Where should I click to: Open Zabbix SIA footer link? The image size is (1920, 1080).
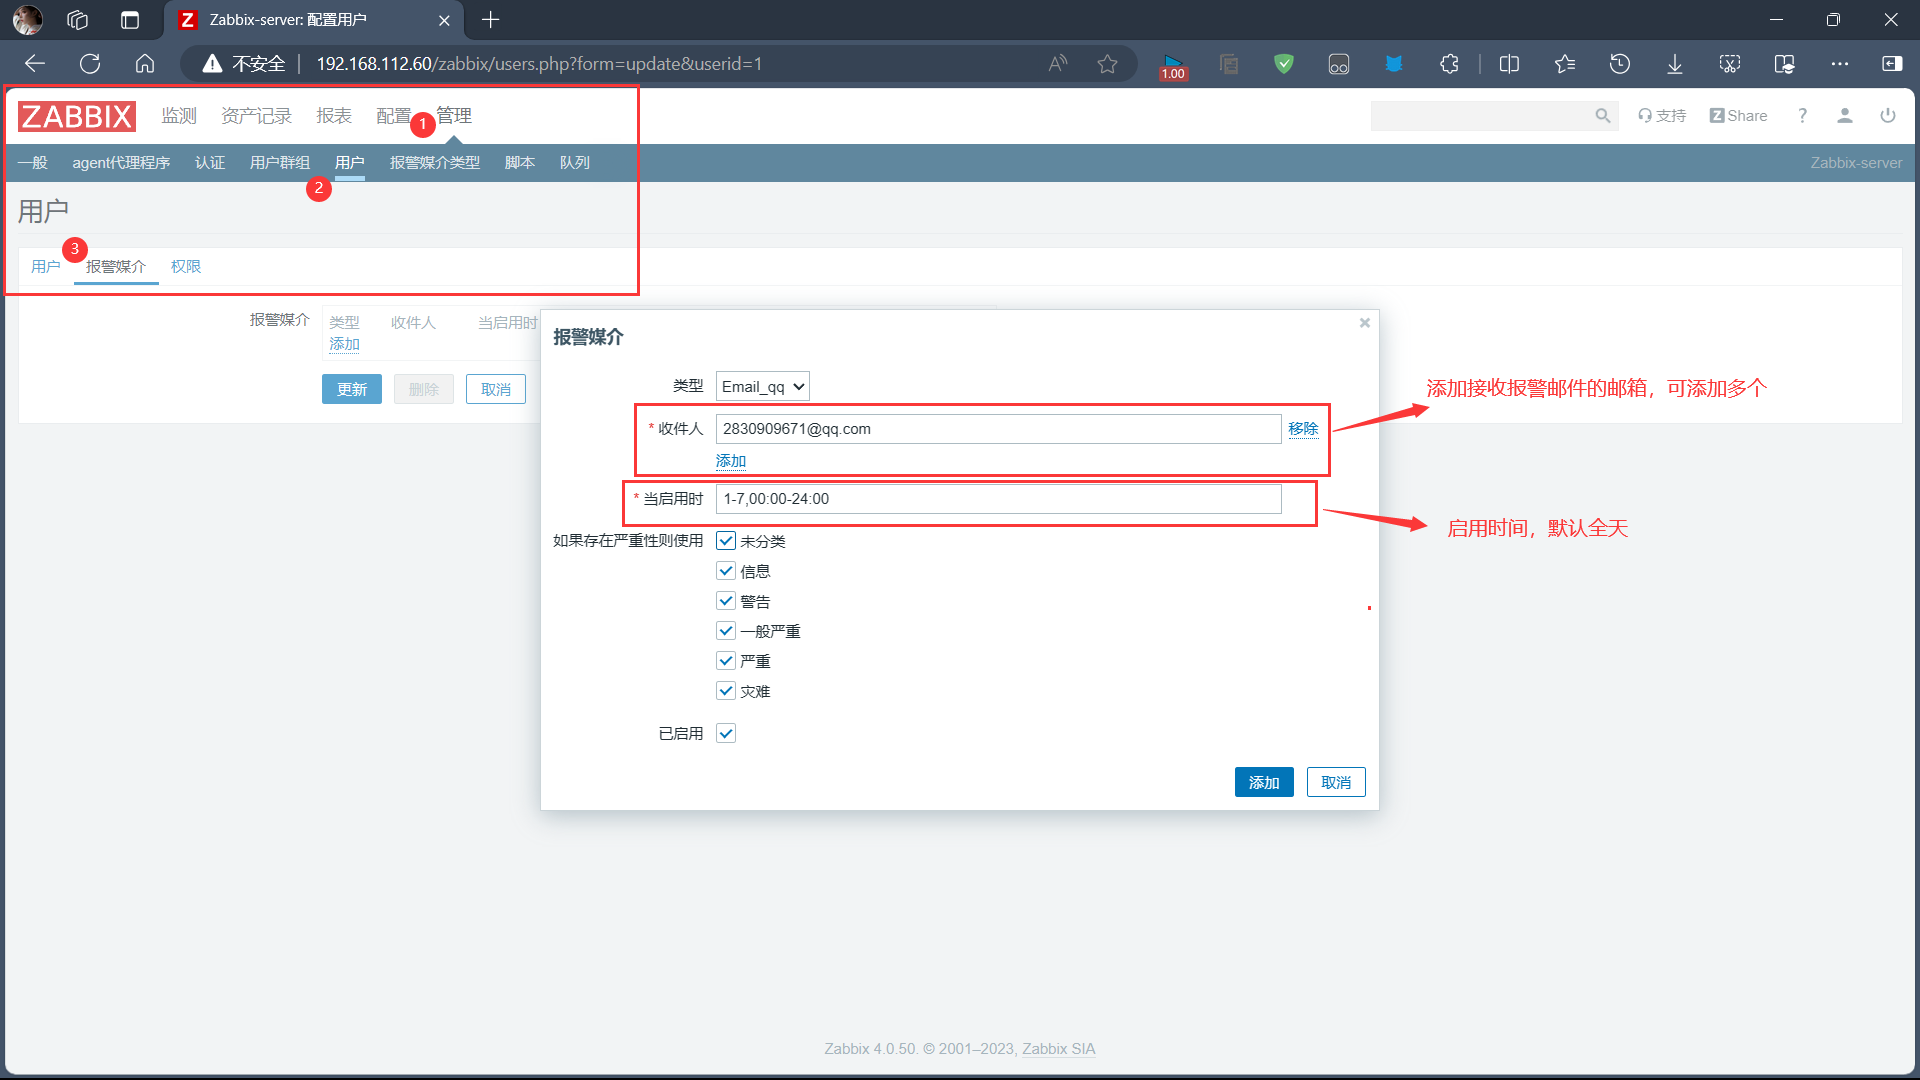(1059, 1049)
